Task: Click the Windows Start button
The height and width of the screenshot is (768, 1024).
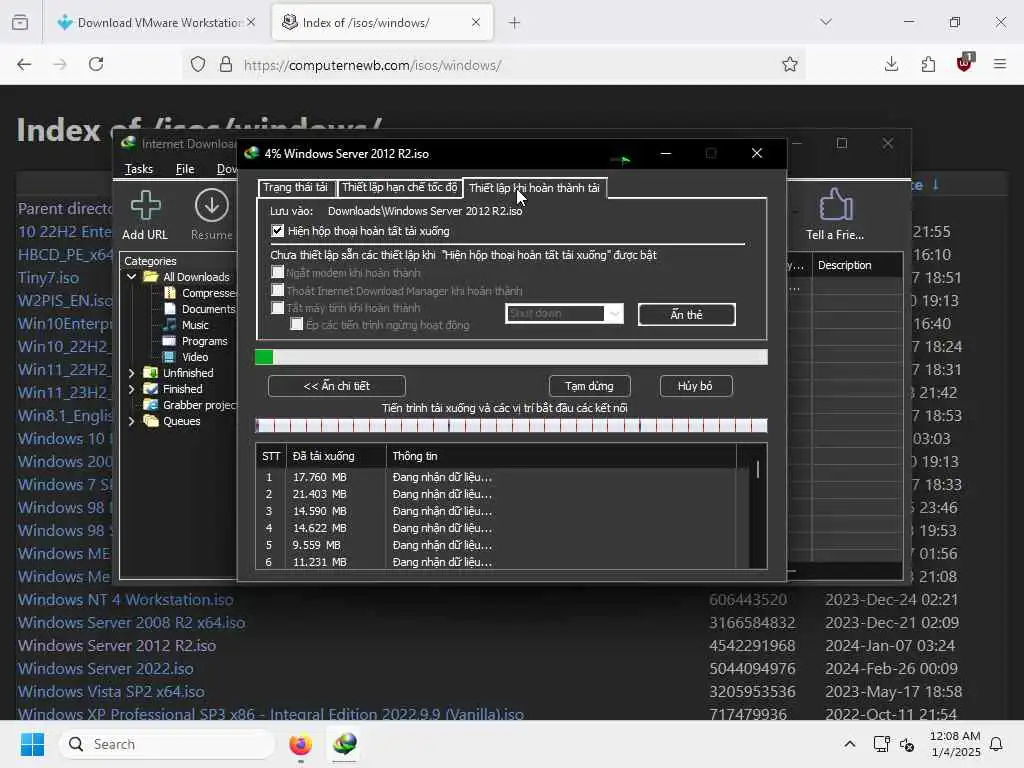Action: [32, 744]
